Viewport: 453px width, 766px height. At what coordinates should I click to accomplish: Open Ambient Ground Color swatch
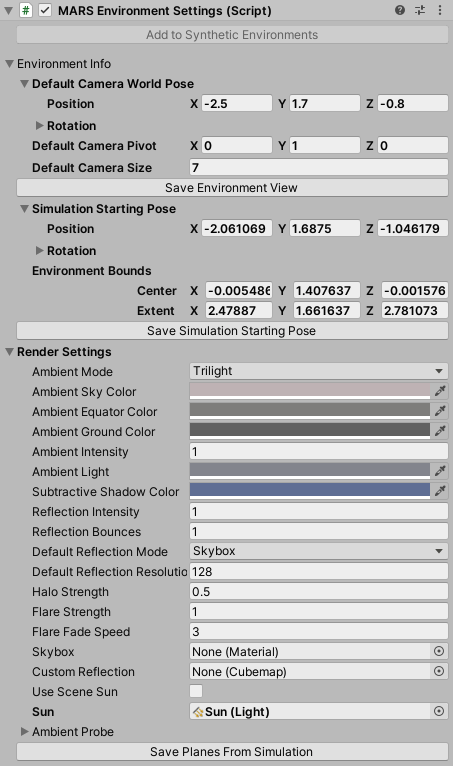(310, 431)
